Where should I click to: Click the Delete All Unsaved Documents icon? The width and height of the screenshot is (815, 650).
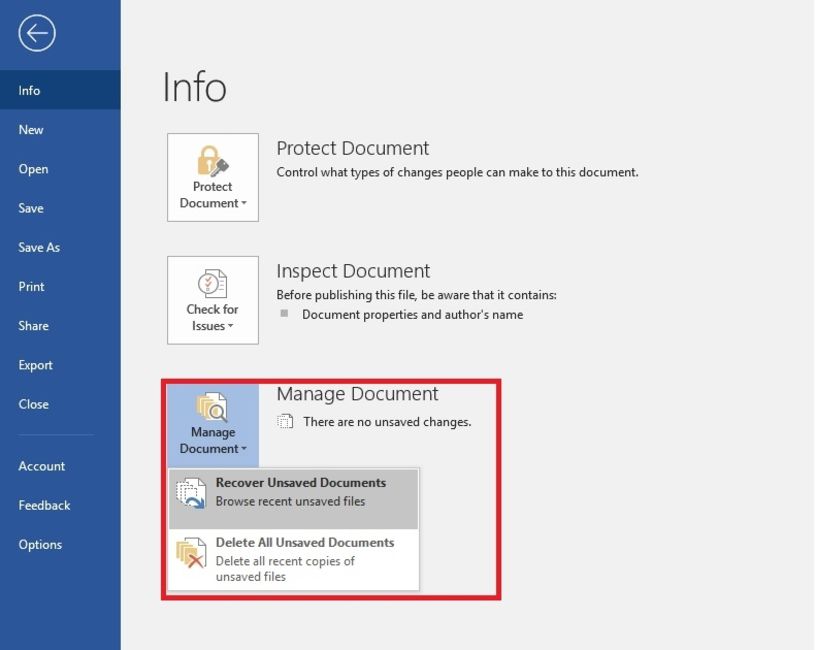tap(191, 553)
